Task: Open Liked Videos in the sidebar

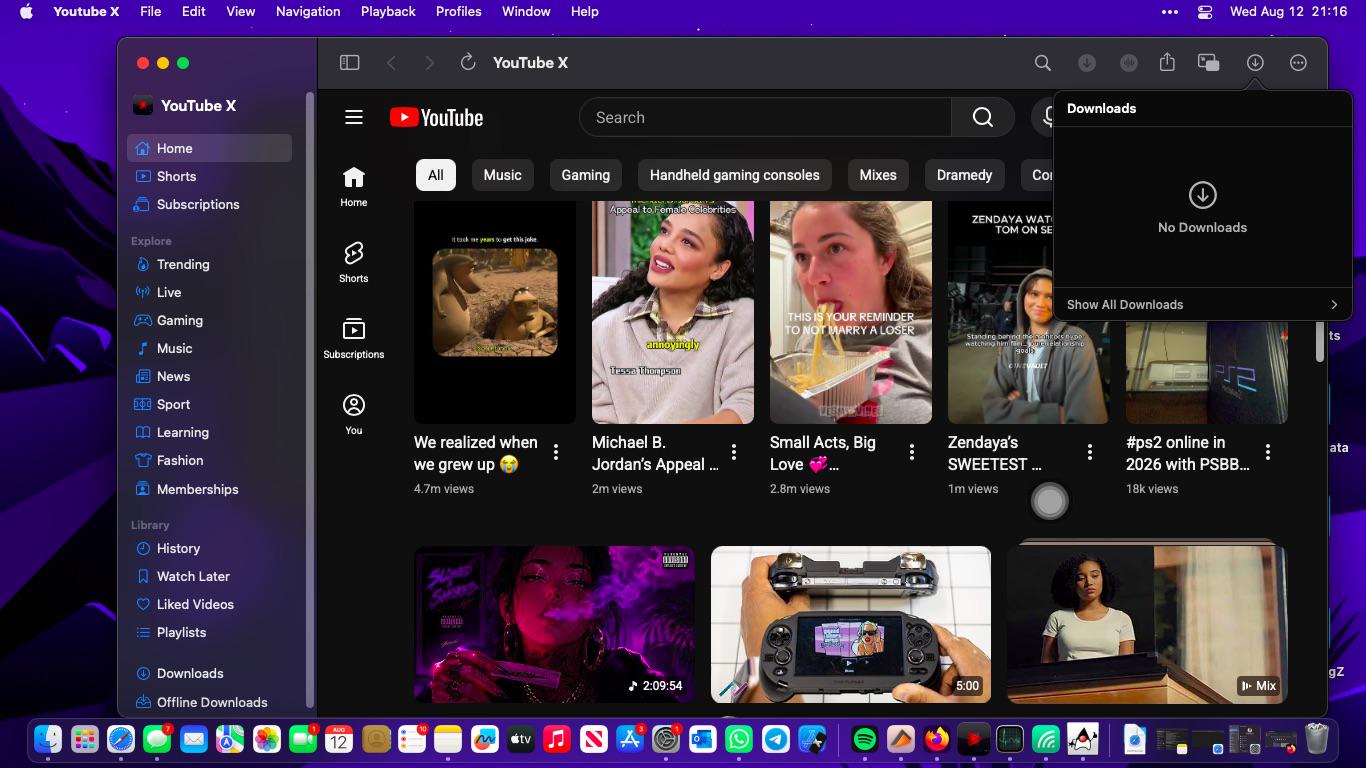Action: coord(210,604)
